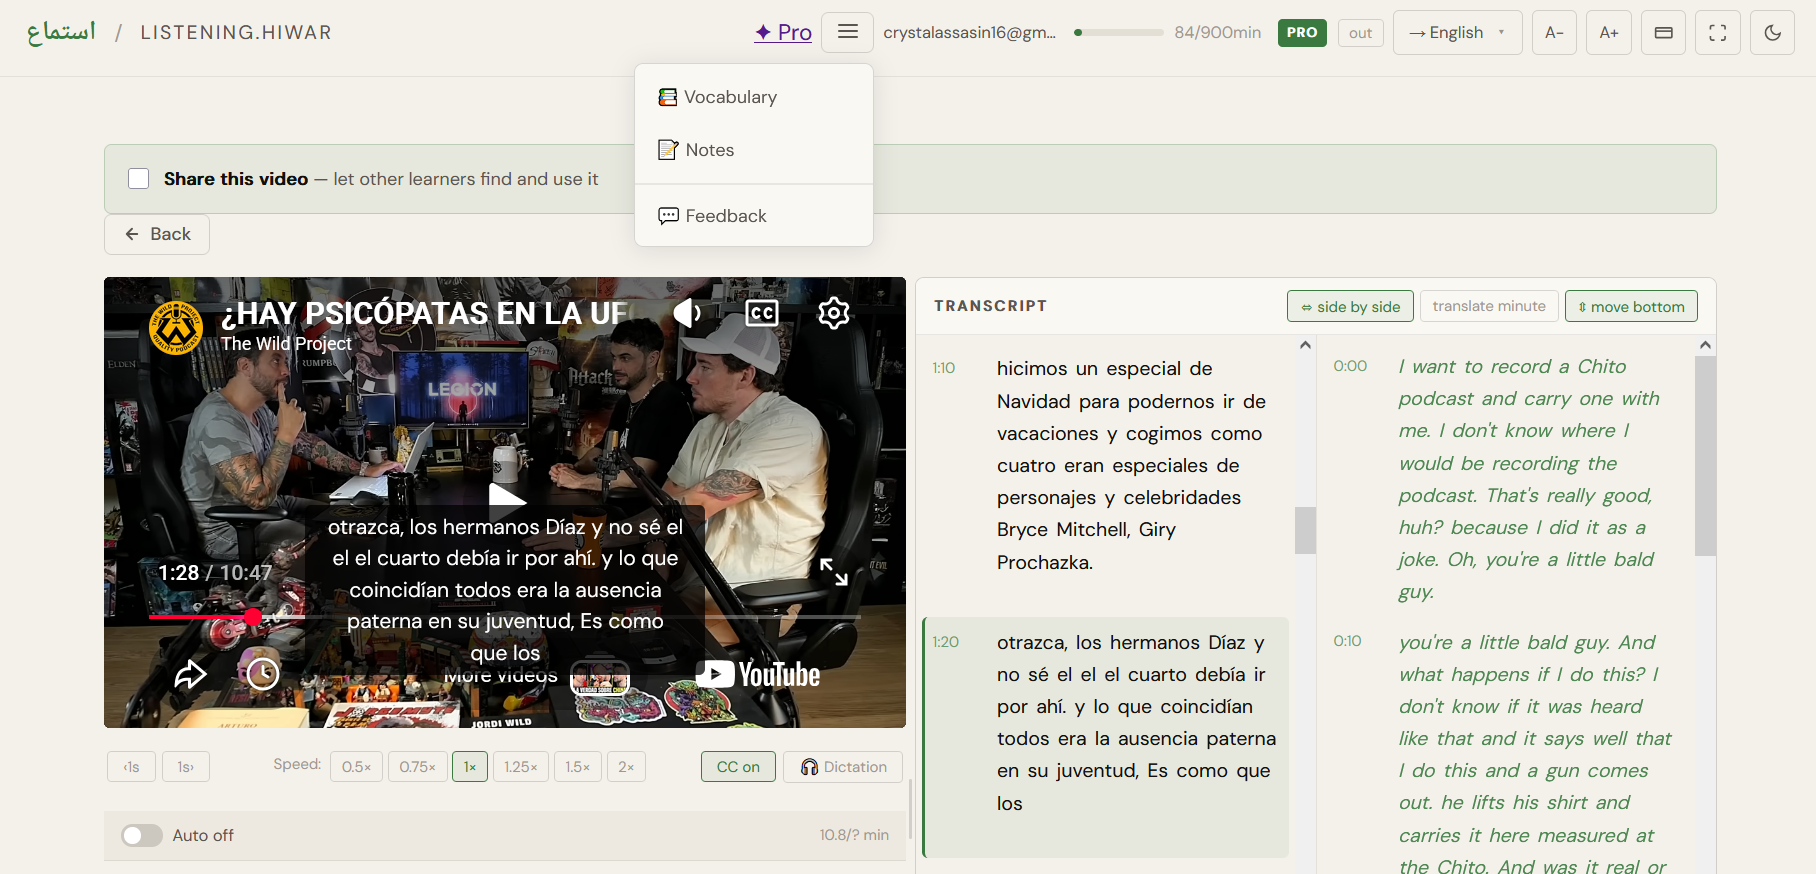Open video on YouTube logo

(759, 674)
